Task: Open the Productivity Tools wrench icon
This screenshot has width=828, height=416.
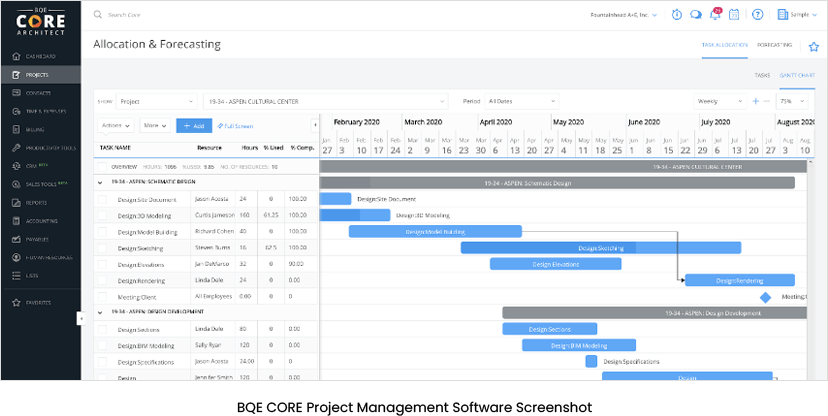Action: (16, 148)
